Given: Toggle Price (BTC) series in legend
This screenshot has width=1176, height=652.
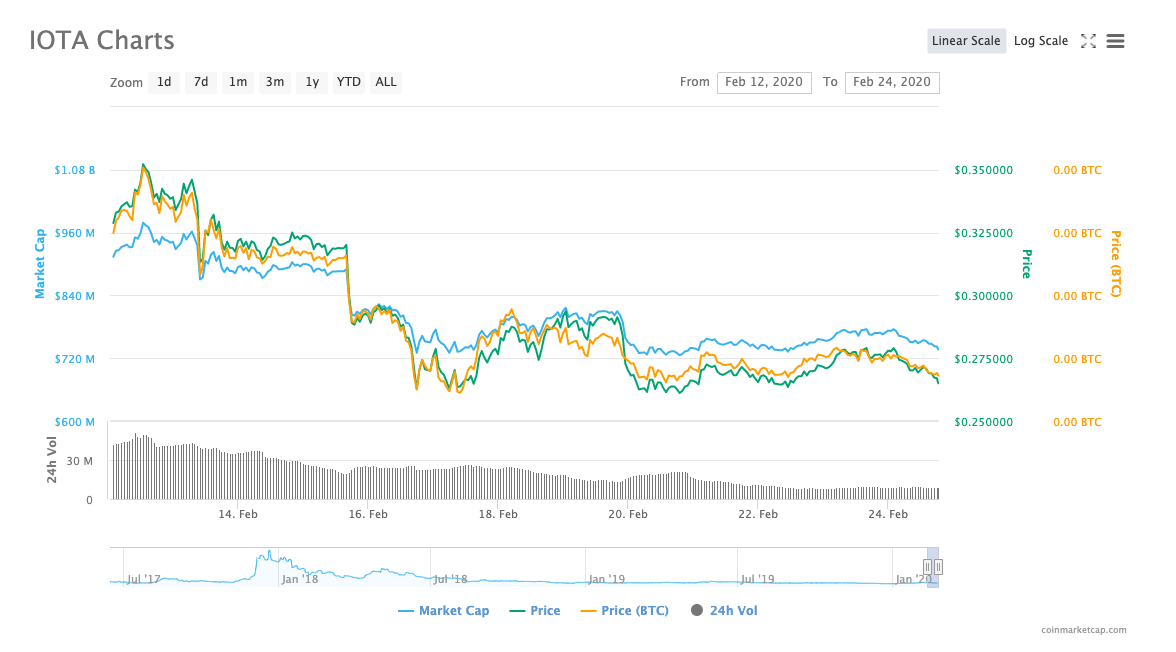Looking at the screenshot, I should click(x=625, y=611).
